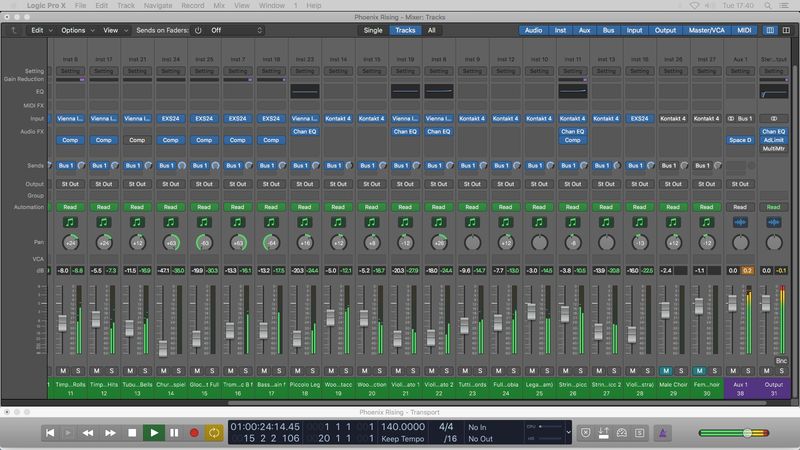800x450 pixels.
Task: Open the AdLimit plugin on Output channel
Action: [x=773, y=140]
